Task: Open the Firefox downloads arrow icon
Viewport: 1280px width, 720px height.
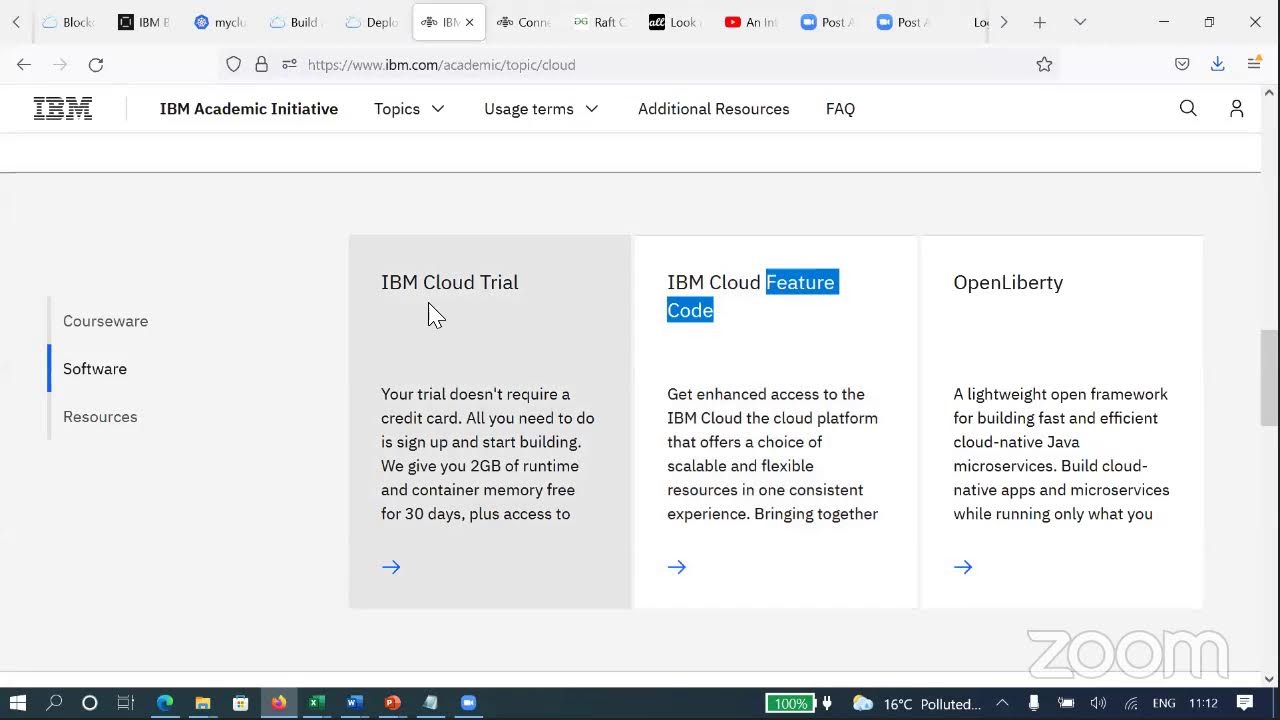Action: click(1217, 64)
